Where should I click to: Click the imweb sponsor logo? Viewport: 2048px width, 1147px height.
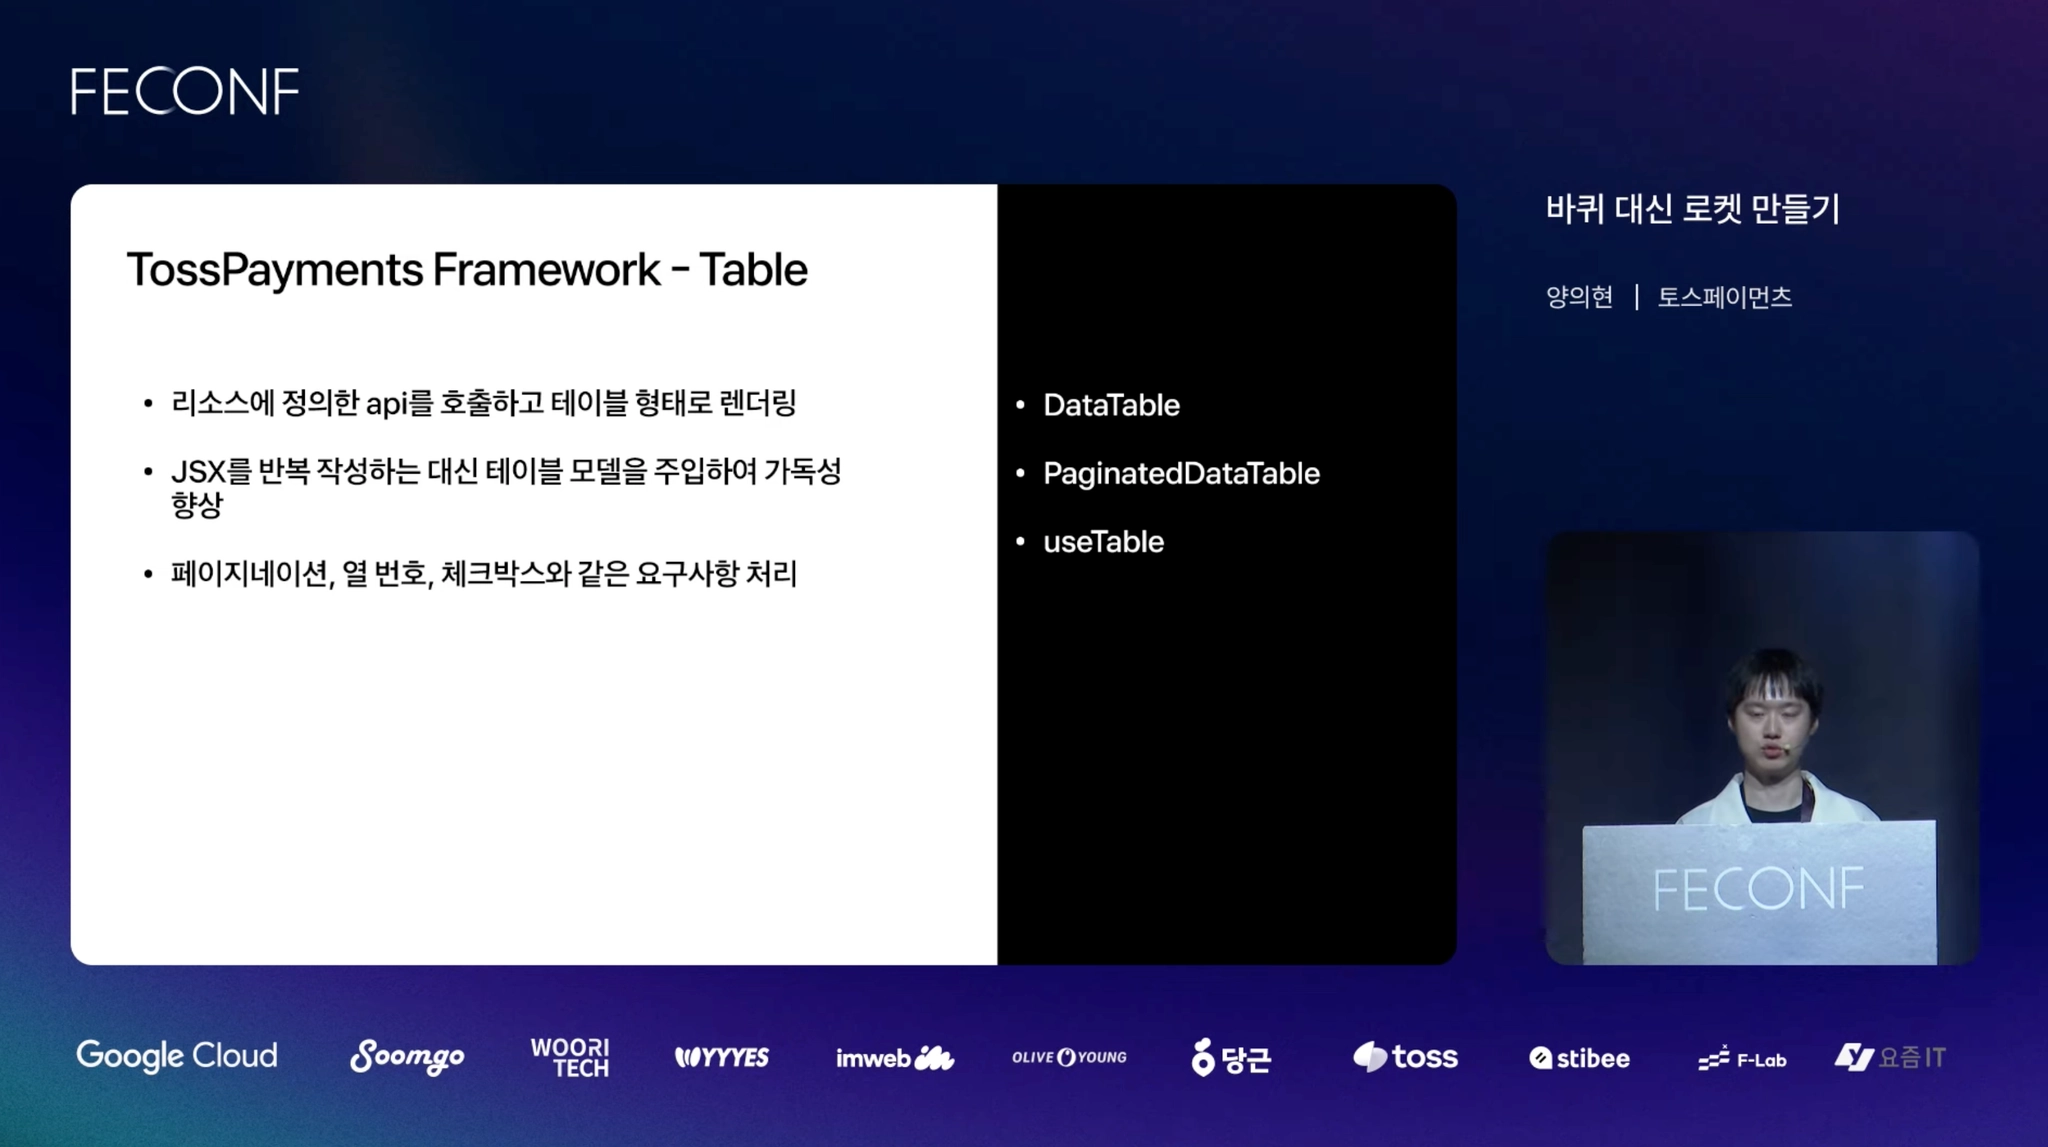pos(894,1057)
